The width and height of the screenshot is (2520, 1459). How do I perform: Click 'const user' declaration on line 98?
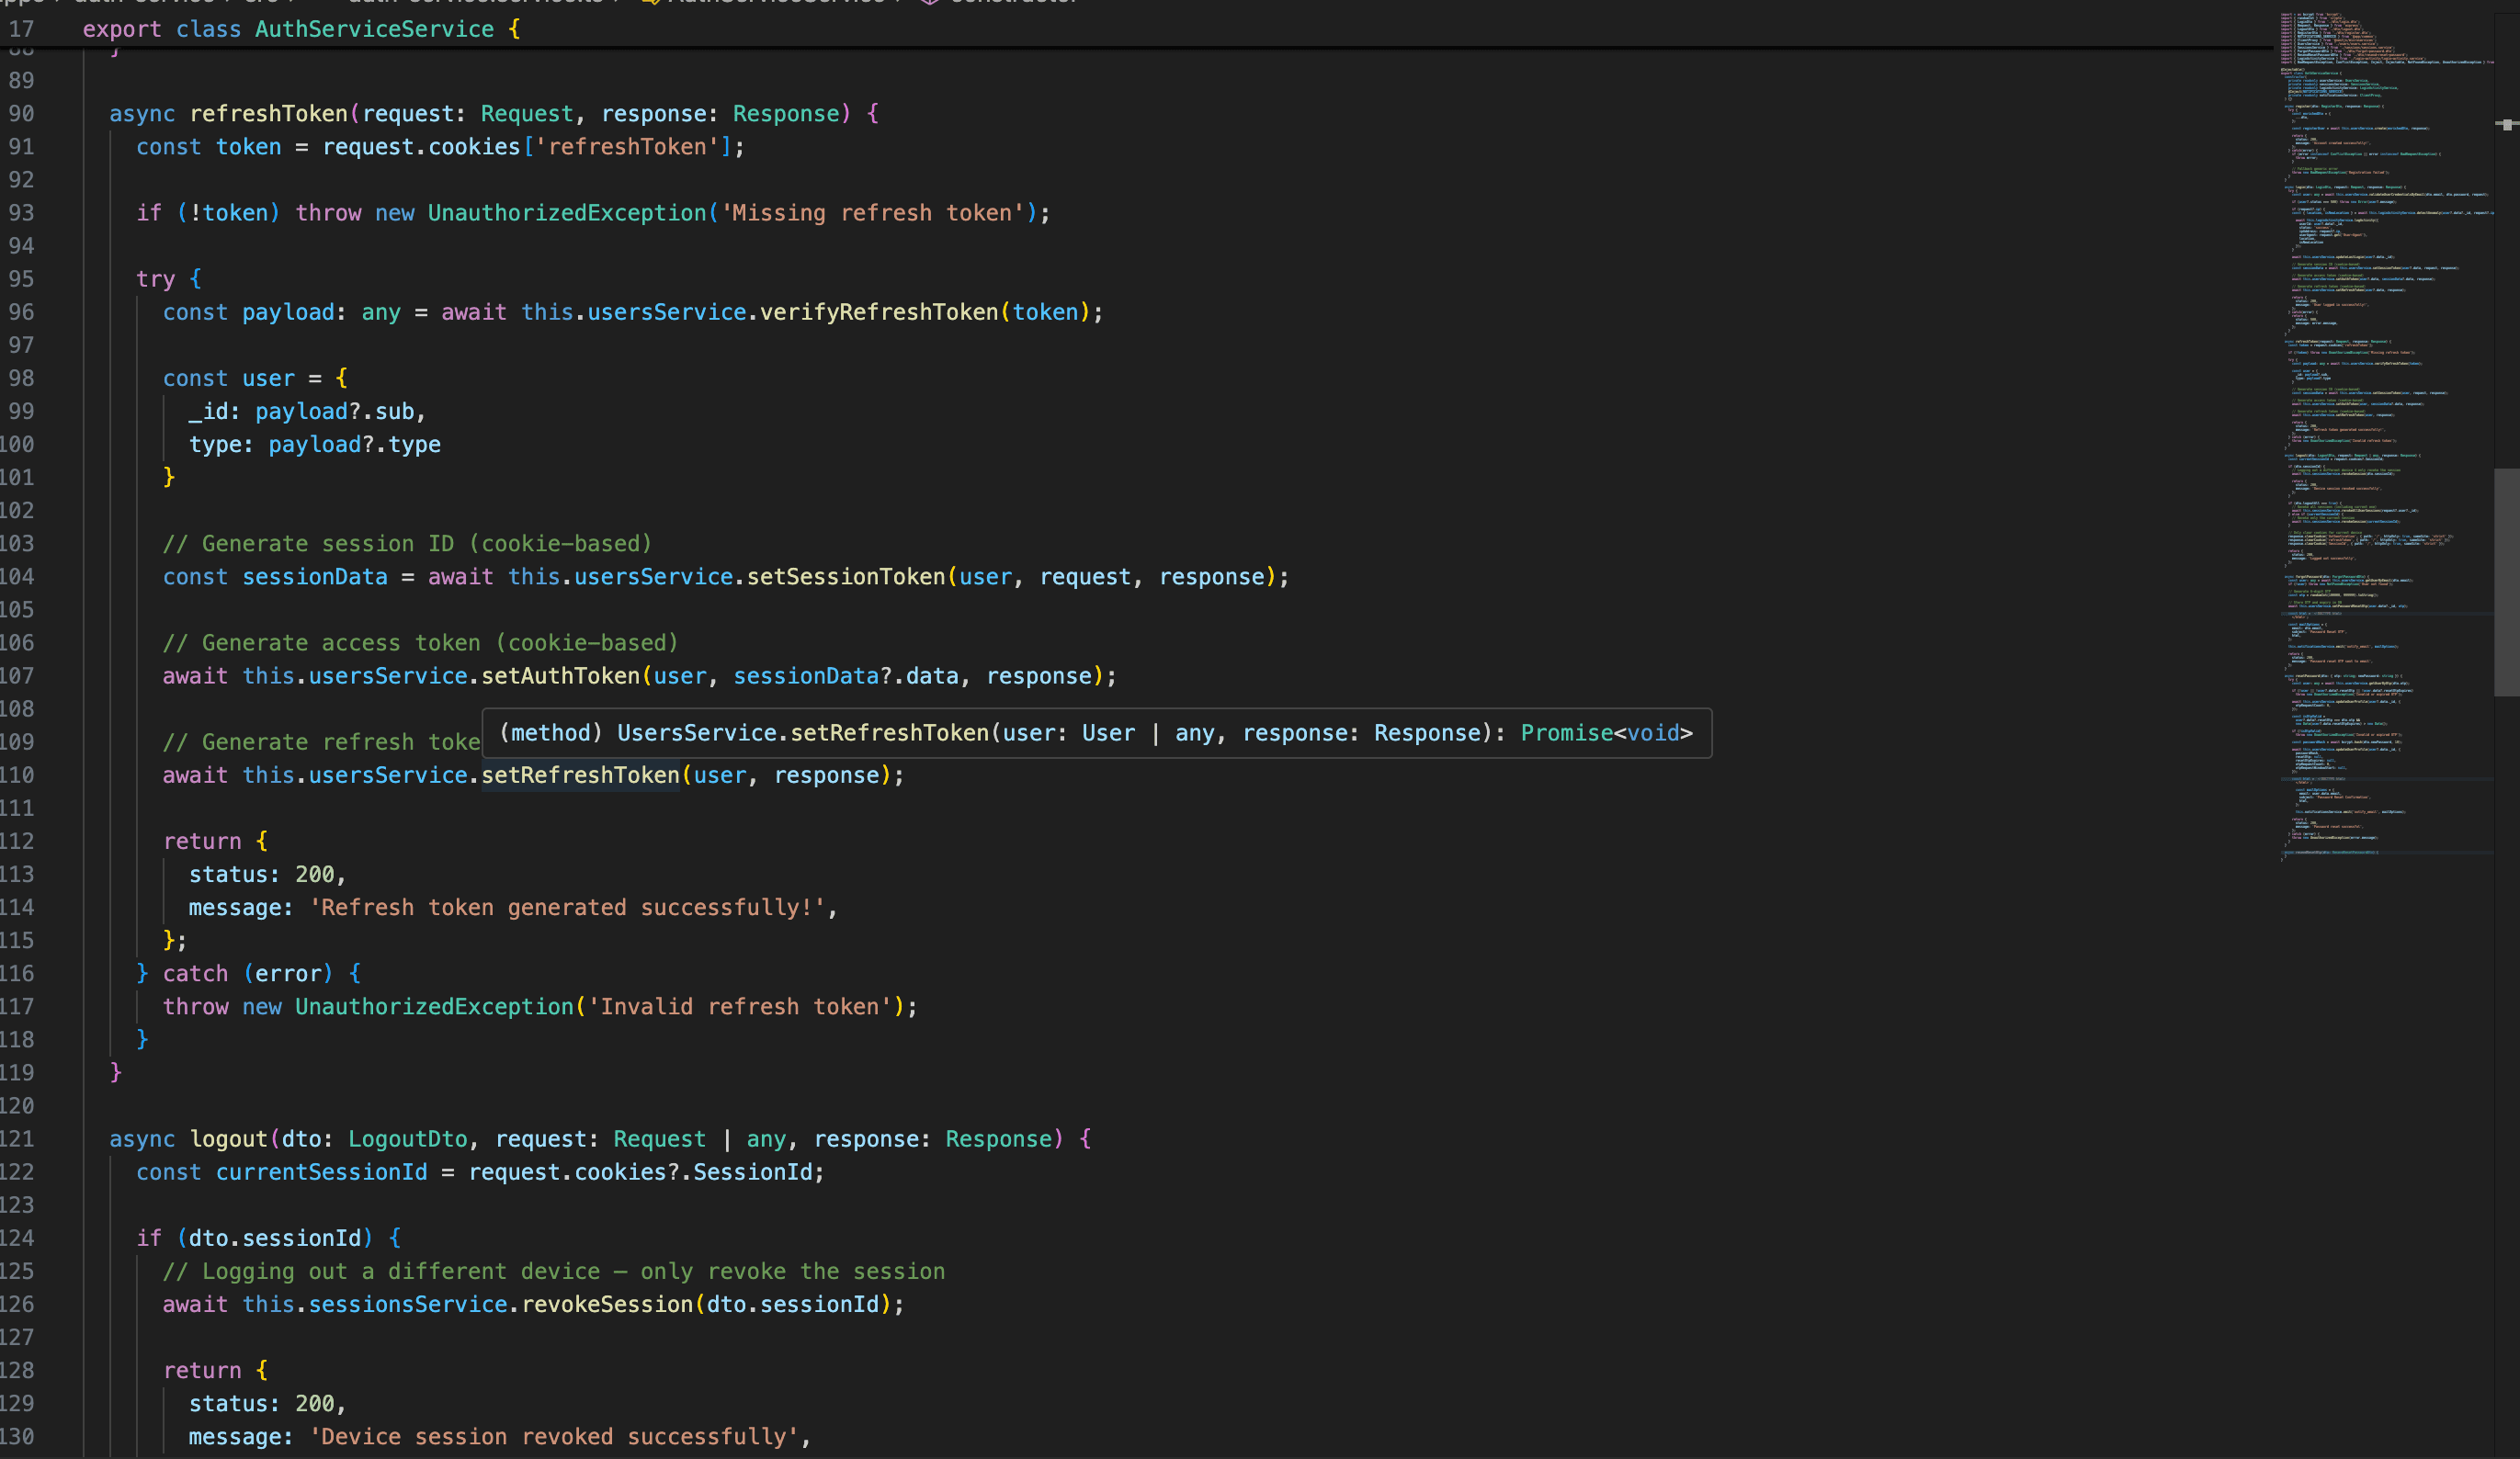point(229,379)
